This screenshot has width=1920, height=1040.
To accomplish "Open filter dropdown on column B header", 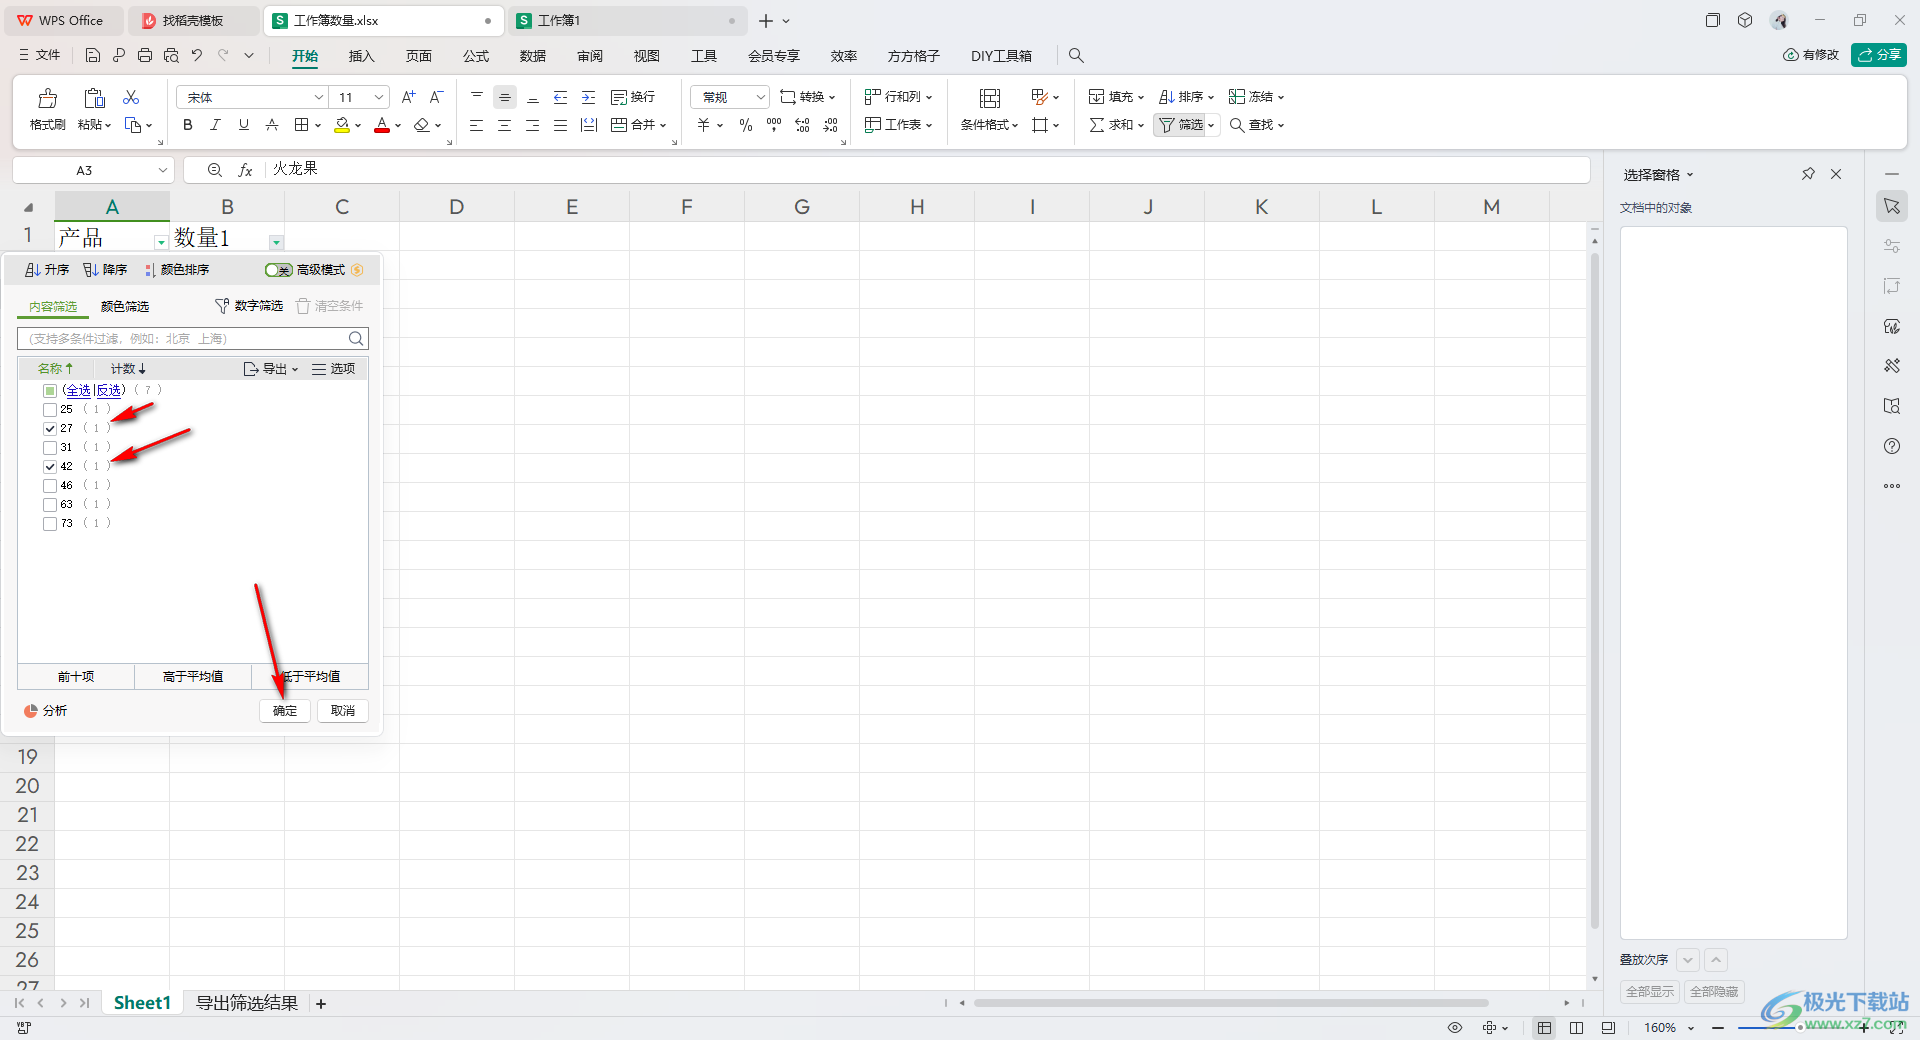I will (276, 242).
